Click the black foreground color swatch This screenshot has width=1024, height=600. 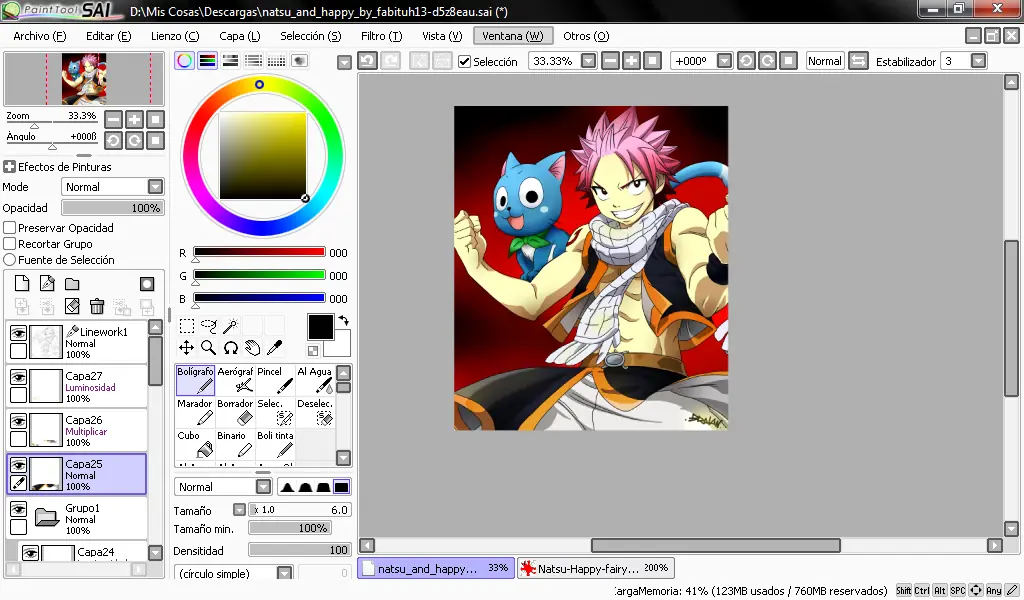(x=321, y=327)
